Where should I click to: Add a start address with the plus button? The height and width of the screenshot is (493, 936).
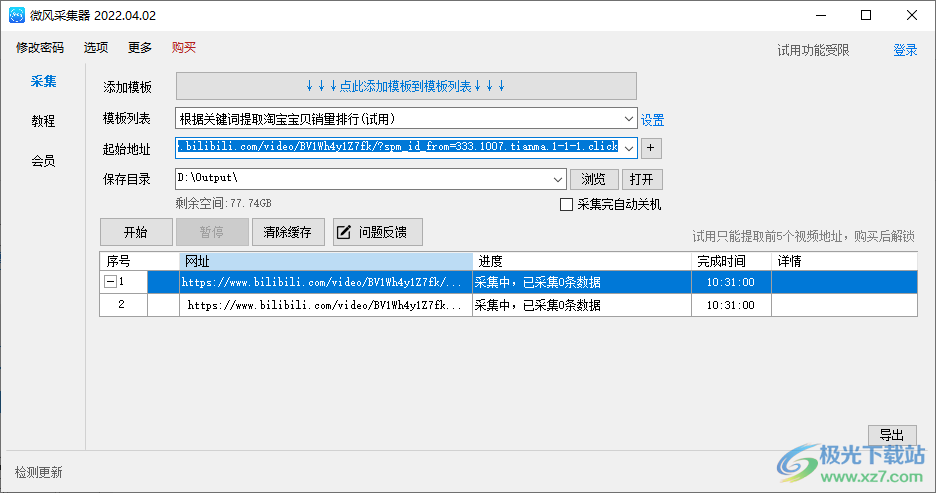[651, 147]
